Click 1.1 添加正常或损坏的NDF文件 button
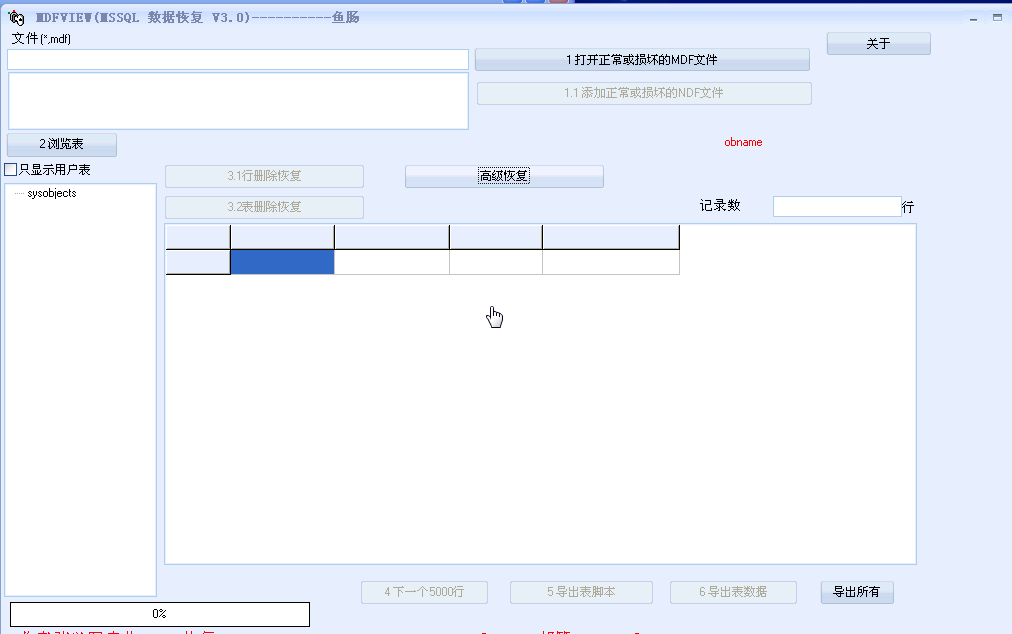This screenshot has width=1012, height=634. point(644,93)
